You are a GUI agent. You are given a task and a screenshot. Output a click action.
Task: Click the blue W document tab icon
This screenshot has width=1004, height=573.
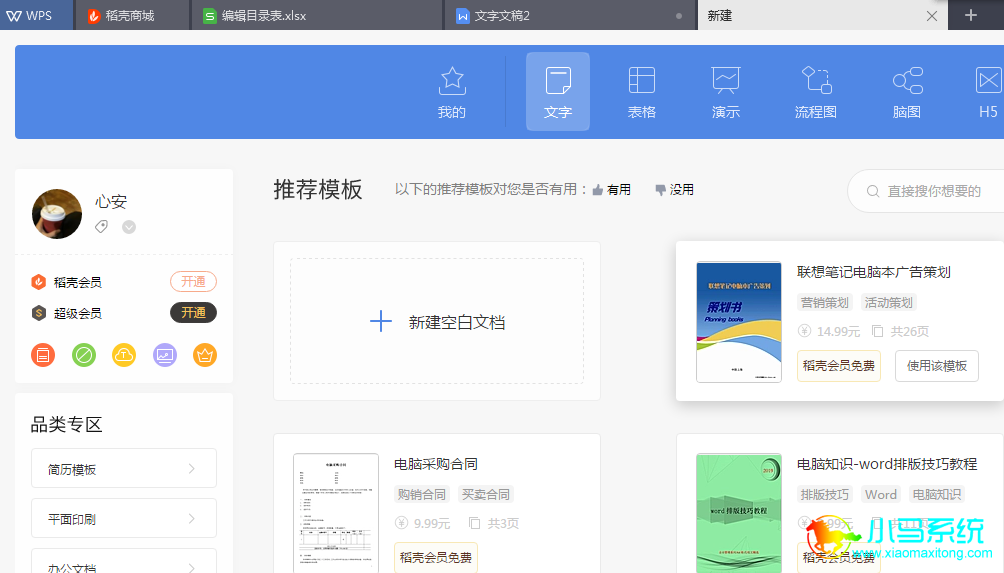tap(462, 16)
